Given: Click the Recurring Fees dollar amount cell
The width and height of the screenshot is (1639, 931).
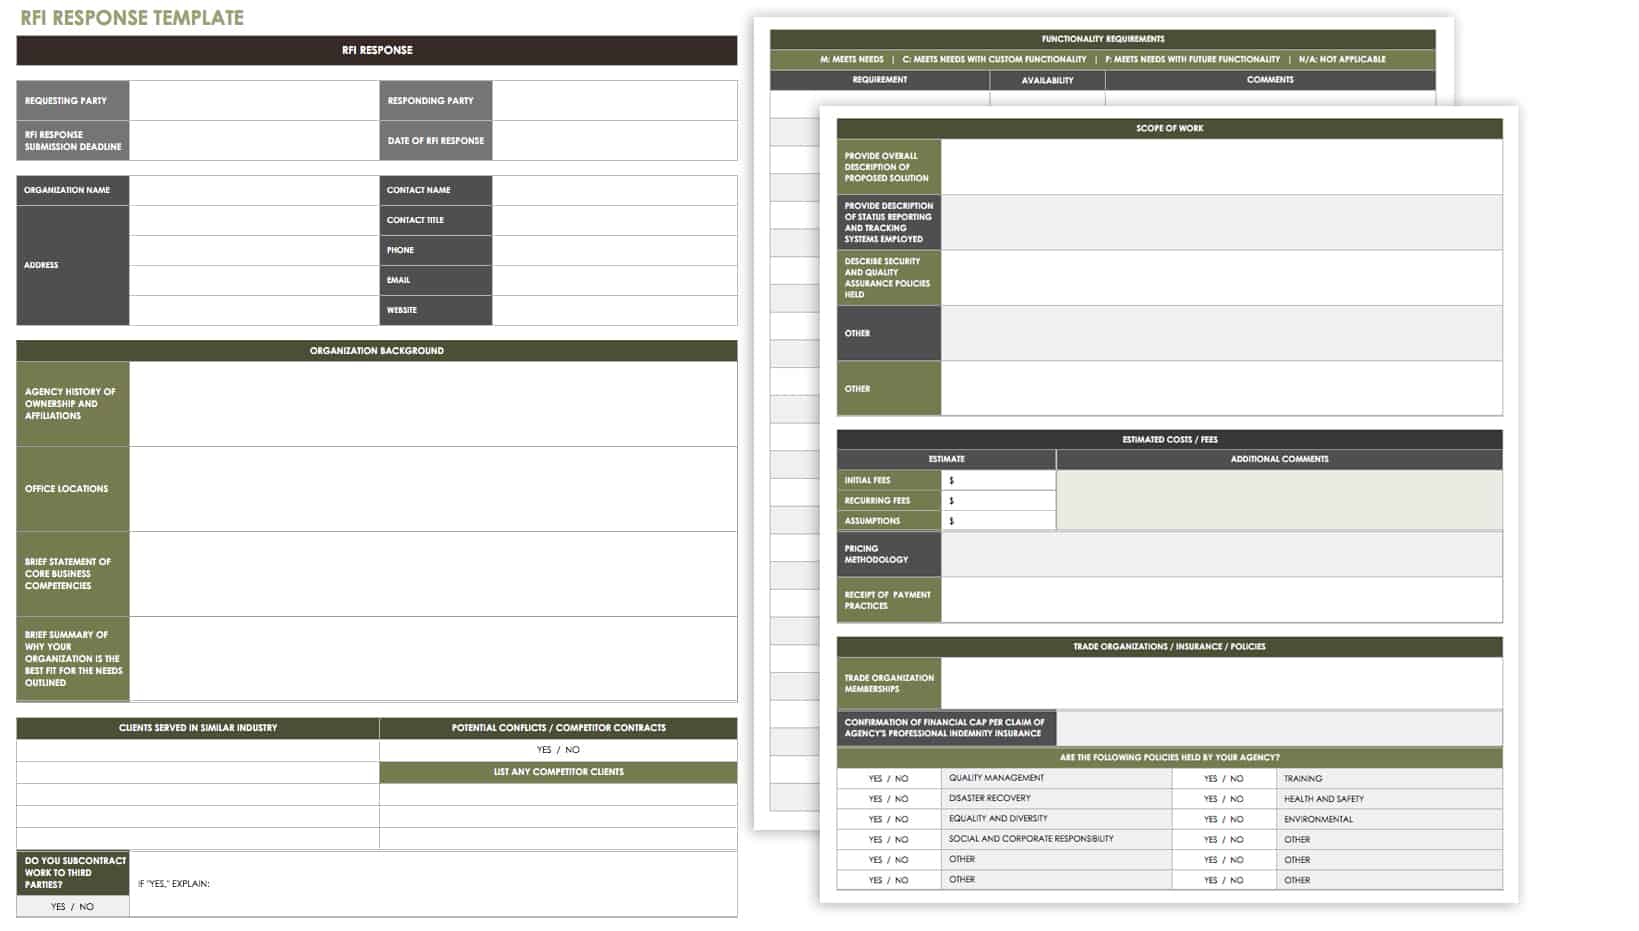Looking at the screenshot, I should (998, 501).
